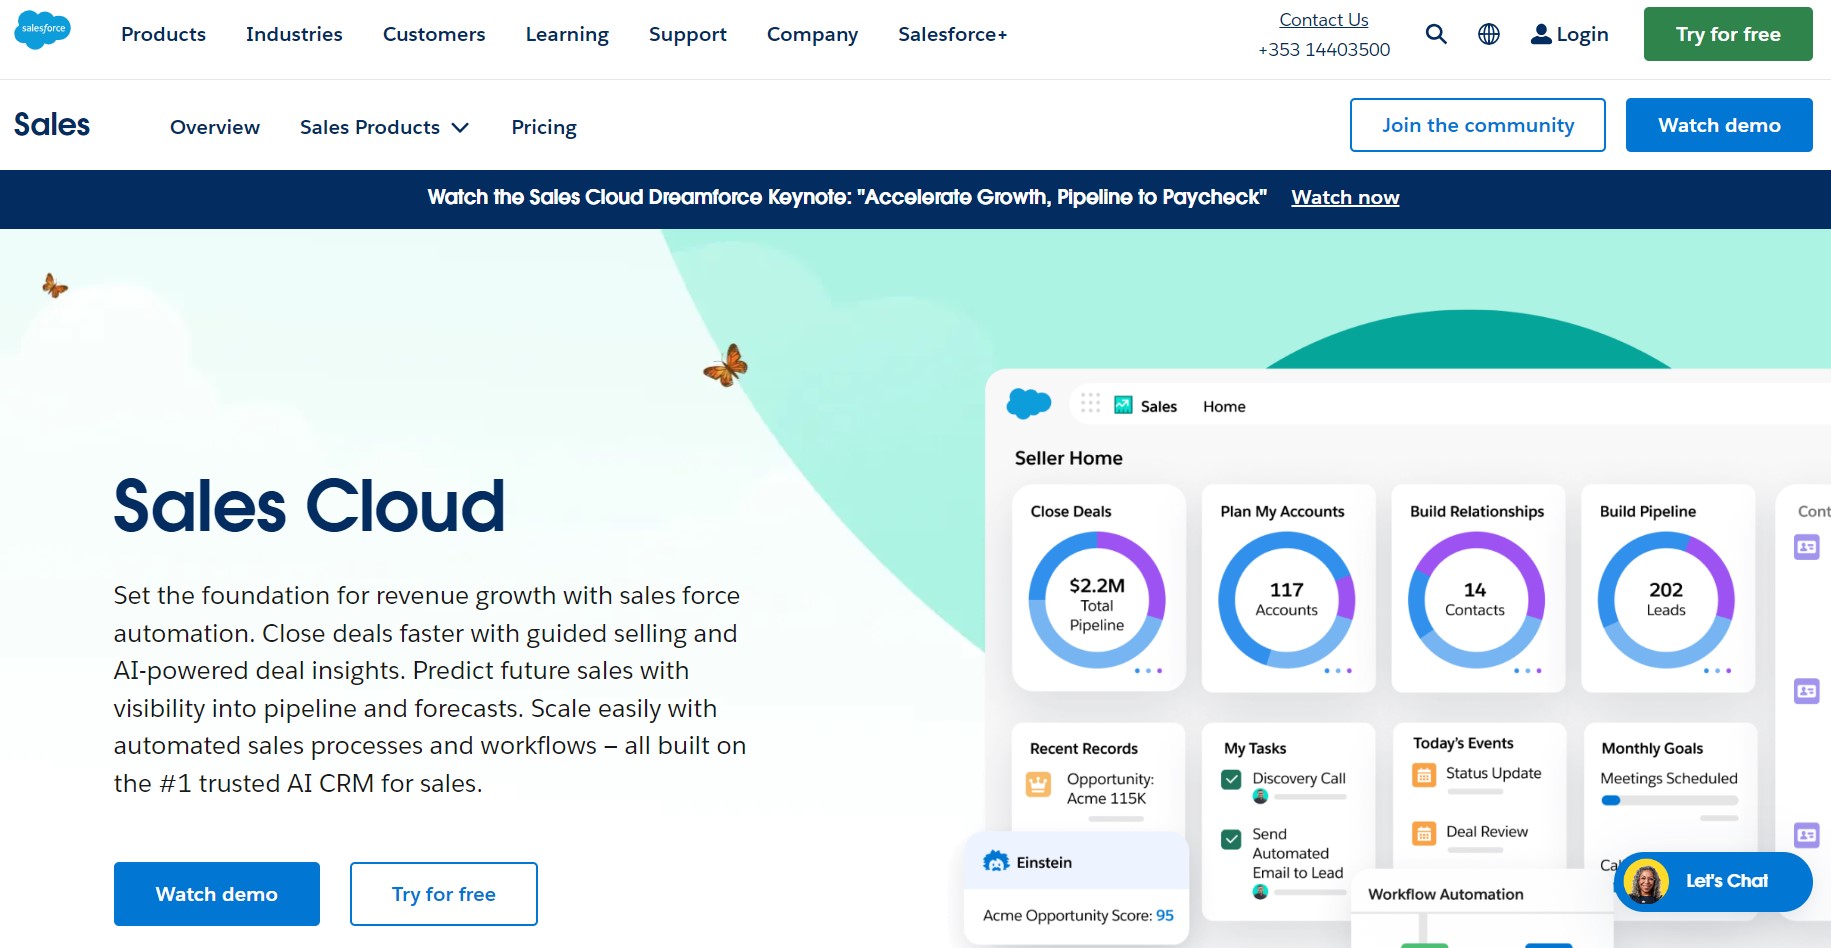Click the hero Watch demo button
The height and width of the screenshot is (948, 1831).
[217, 894]
